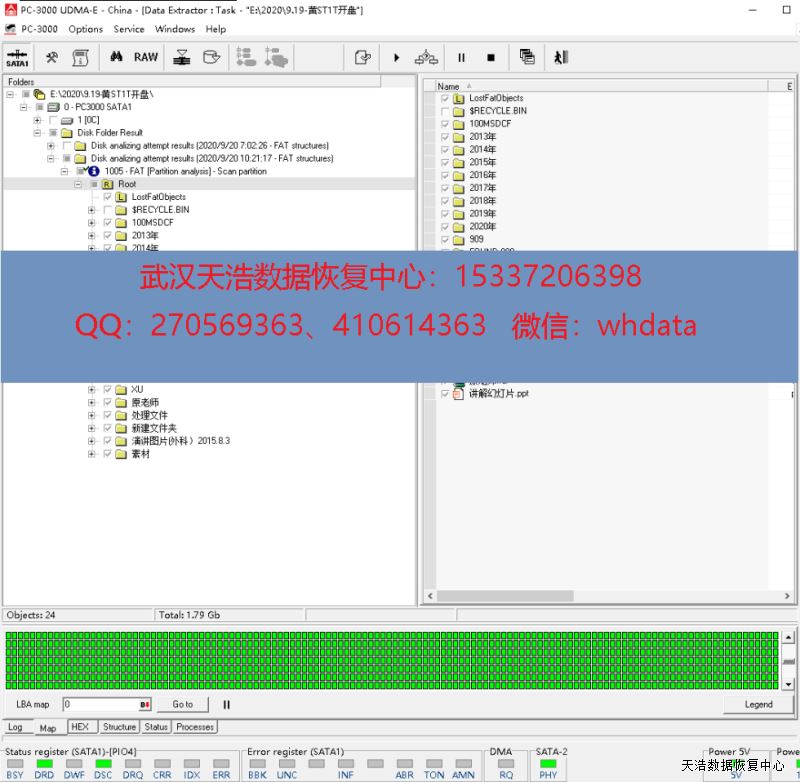Toggle checkbox for 原老师 folder
The height and width of the screenshot is (782, 800).
coord(108,402)
